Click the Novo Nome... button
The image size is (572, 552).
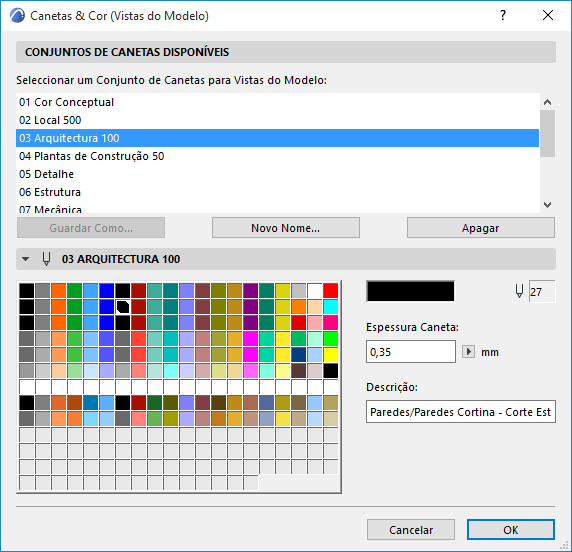point(286,228)
